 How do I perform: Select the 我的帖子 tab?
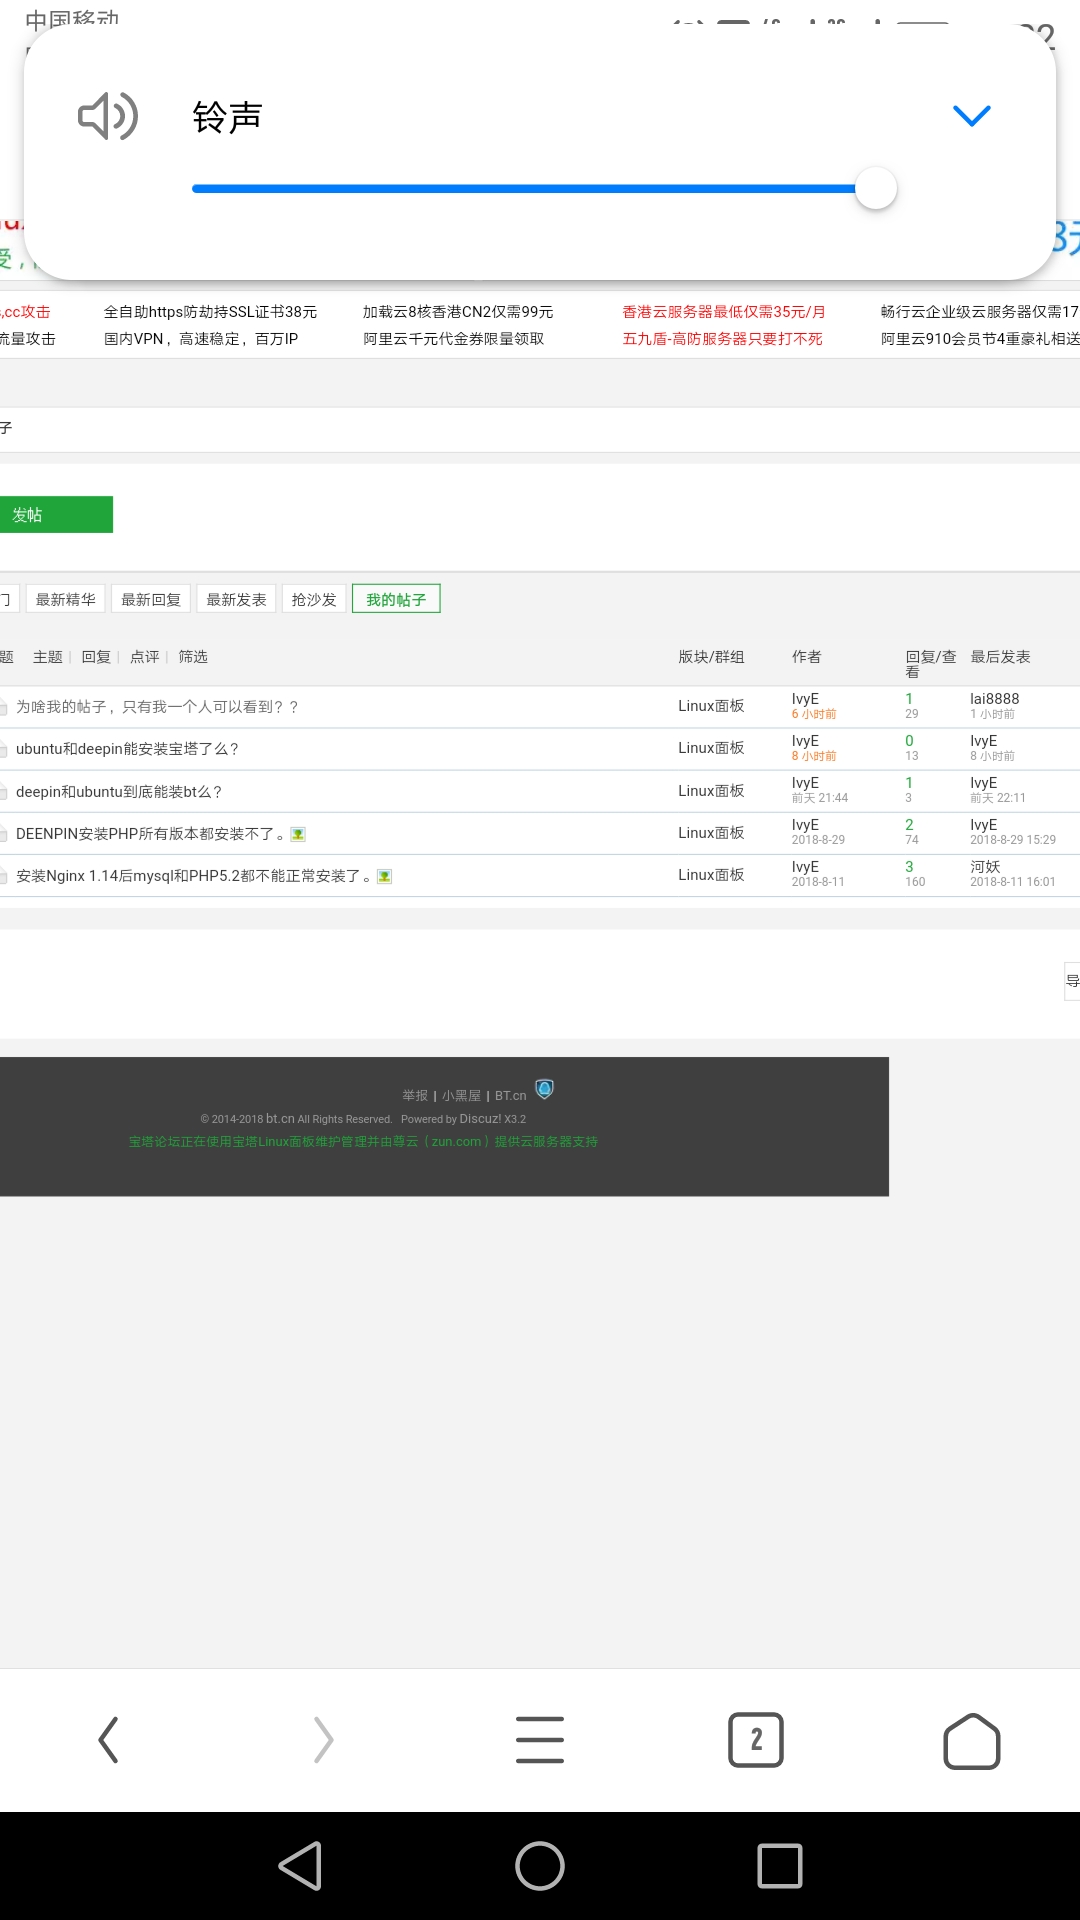[396, 599]
